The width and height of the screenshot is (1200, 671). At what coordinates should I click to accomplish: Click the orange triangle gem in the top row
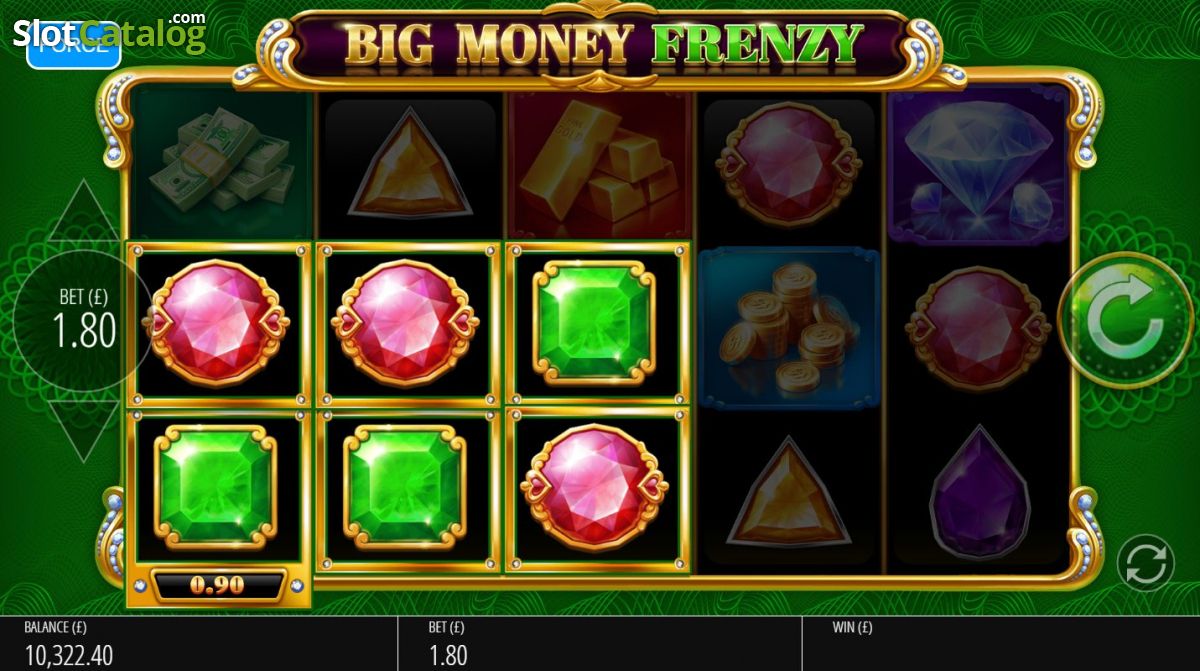click(410, 164)
